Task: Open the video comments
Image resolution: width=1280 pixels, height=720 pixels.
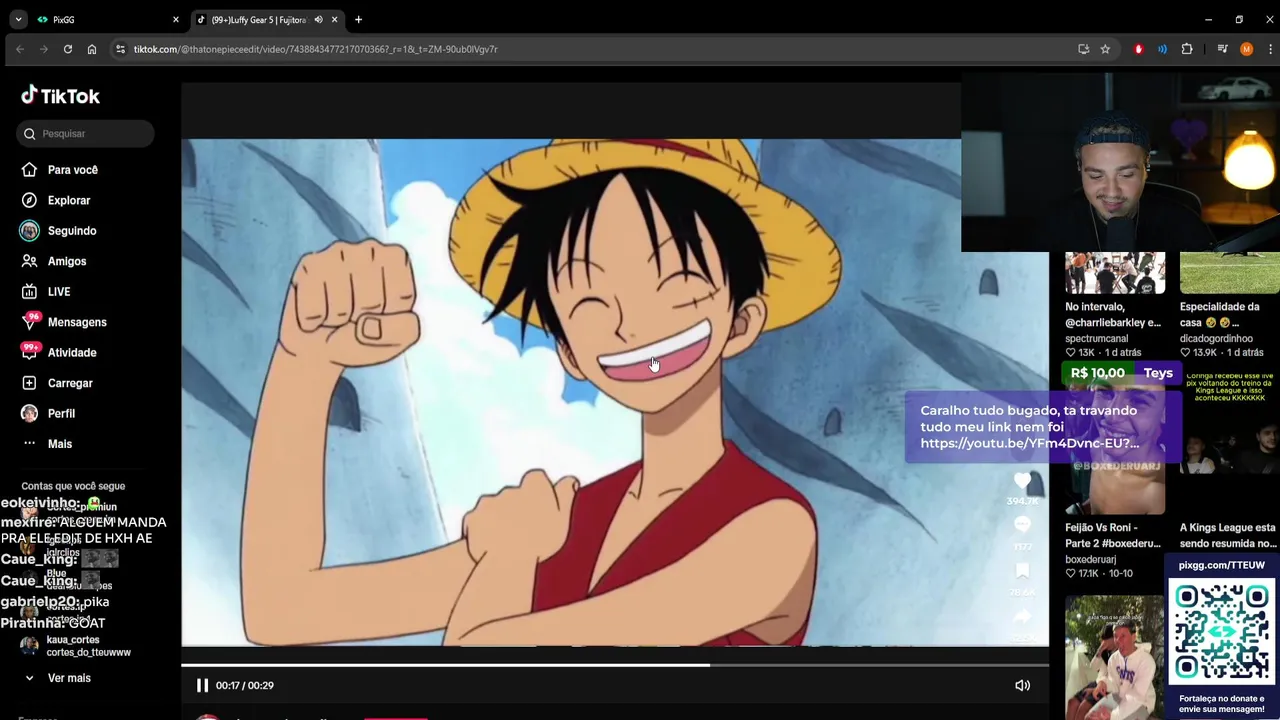Action: [x=1022, y=525]
